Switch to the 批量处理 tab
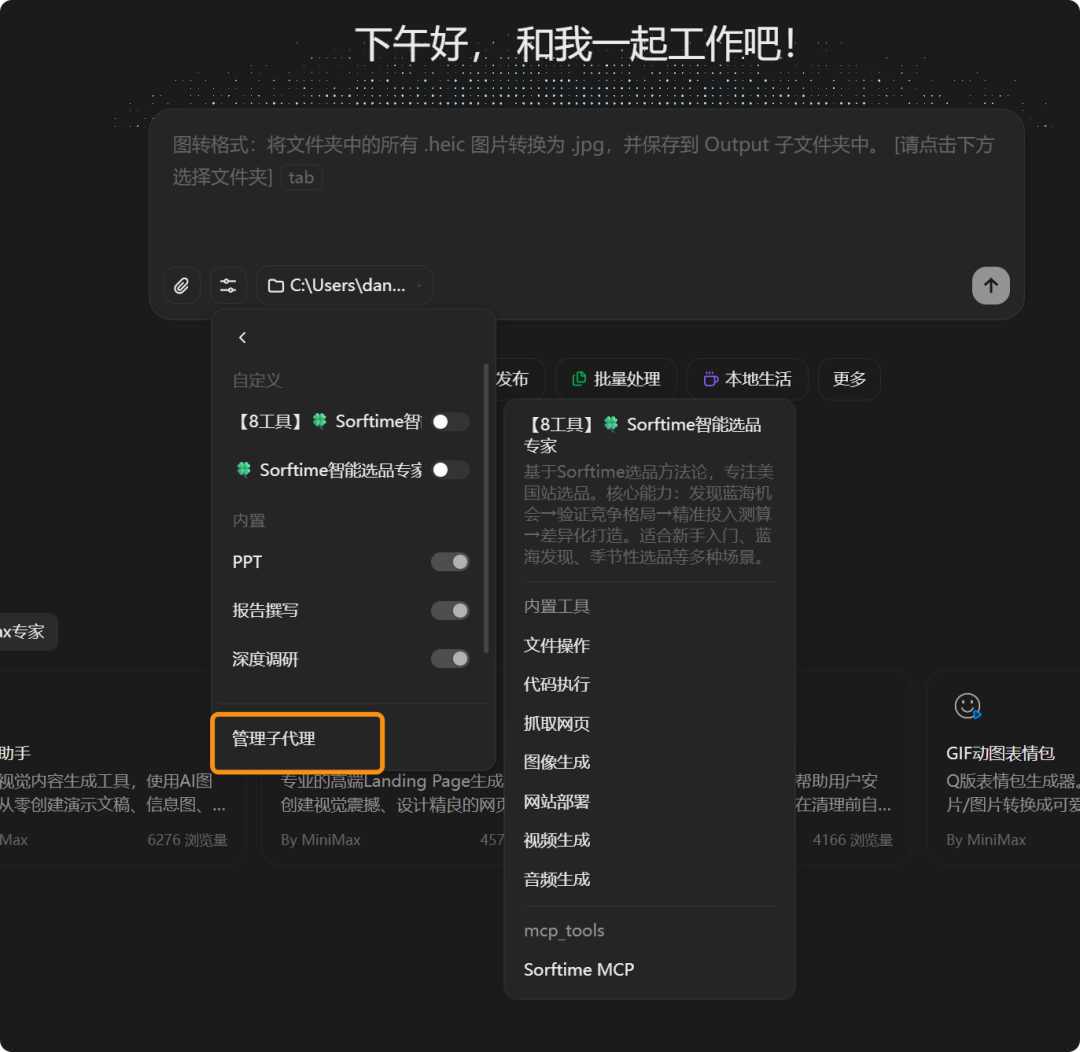 click(x=627, y=379)
